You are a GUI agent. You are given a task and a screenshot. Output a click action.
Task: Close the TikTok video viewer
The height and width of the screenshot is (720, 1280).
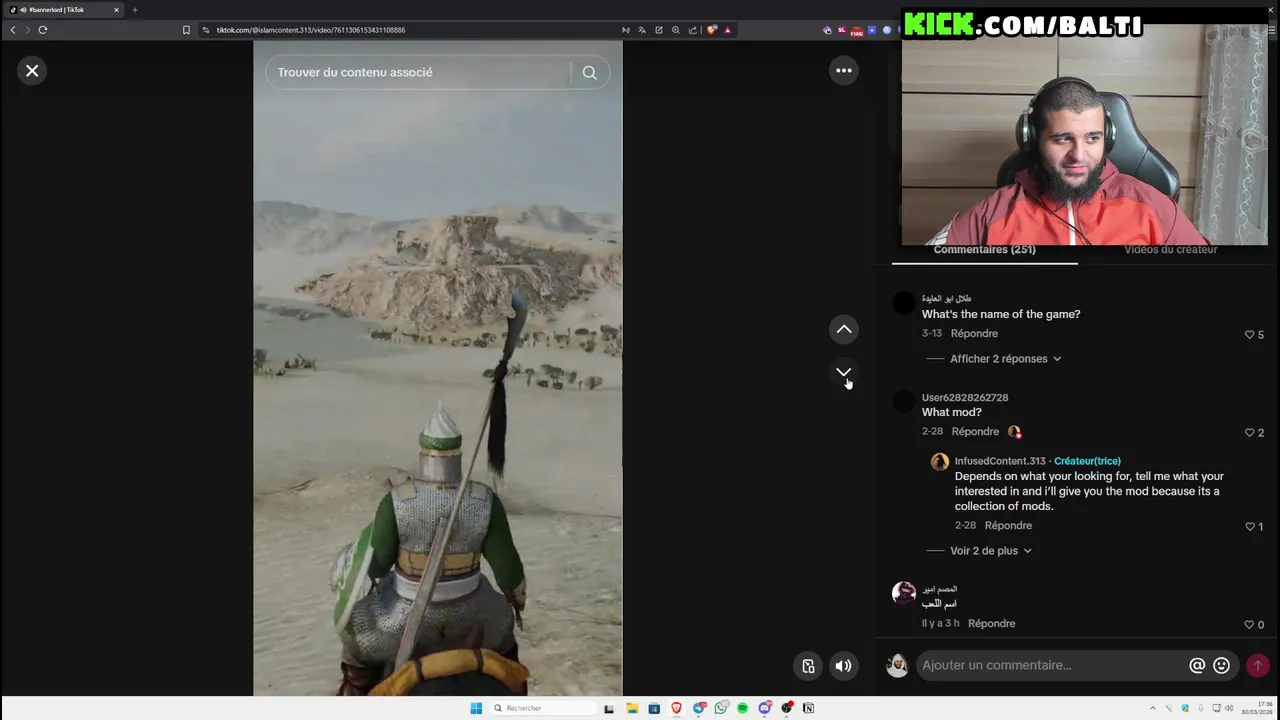(x=32, y=71)
